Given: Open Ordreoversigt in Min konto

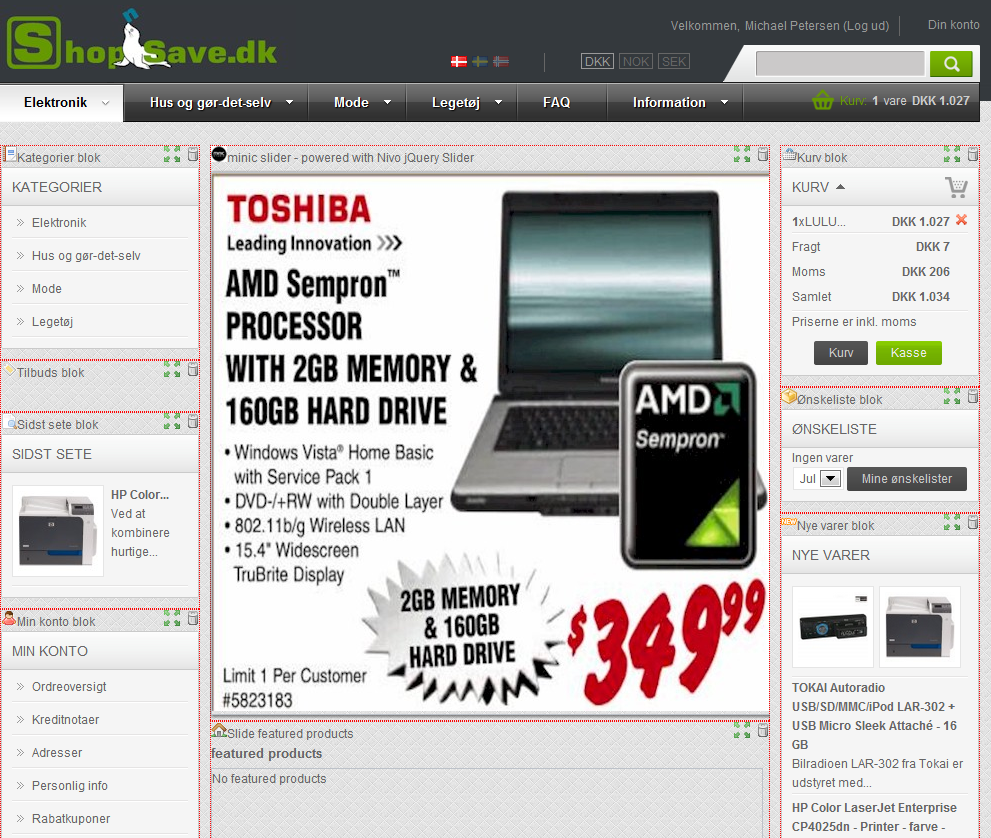Looking at the screenshot, I should (x=69, y=686).
